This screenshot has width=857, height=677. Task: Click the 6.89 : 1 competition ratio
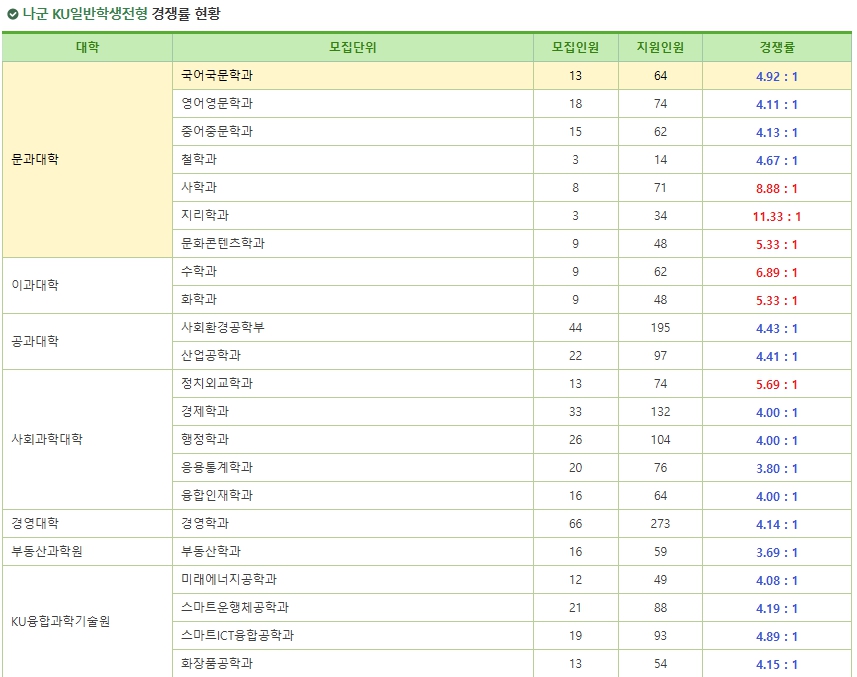tap(777, 273)
